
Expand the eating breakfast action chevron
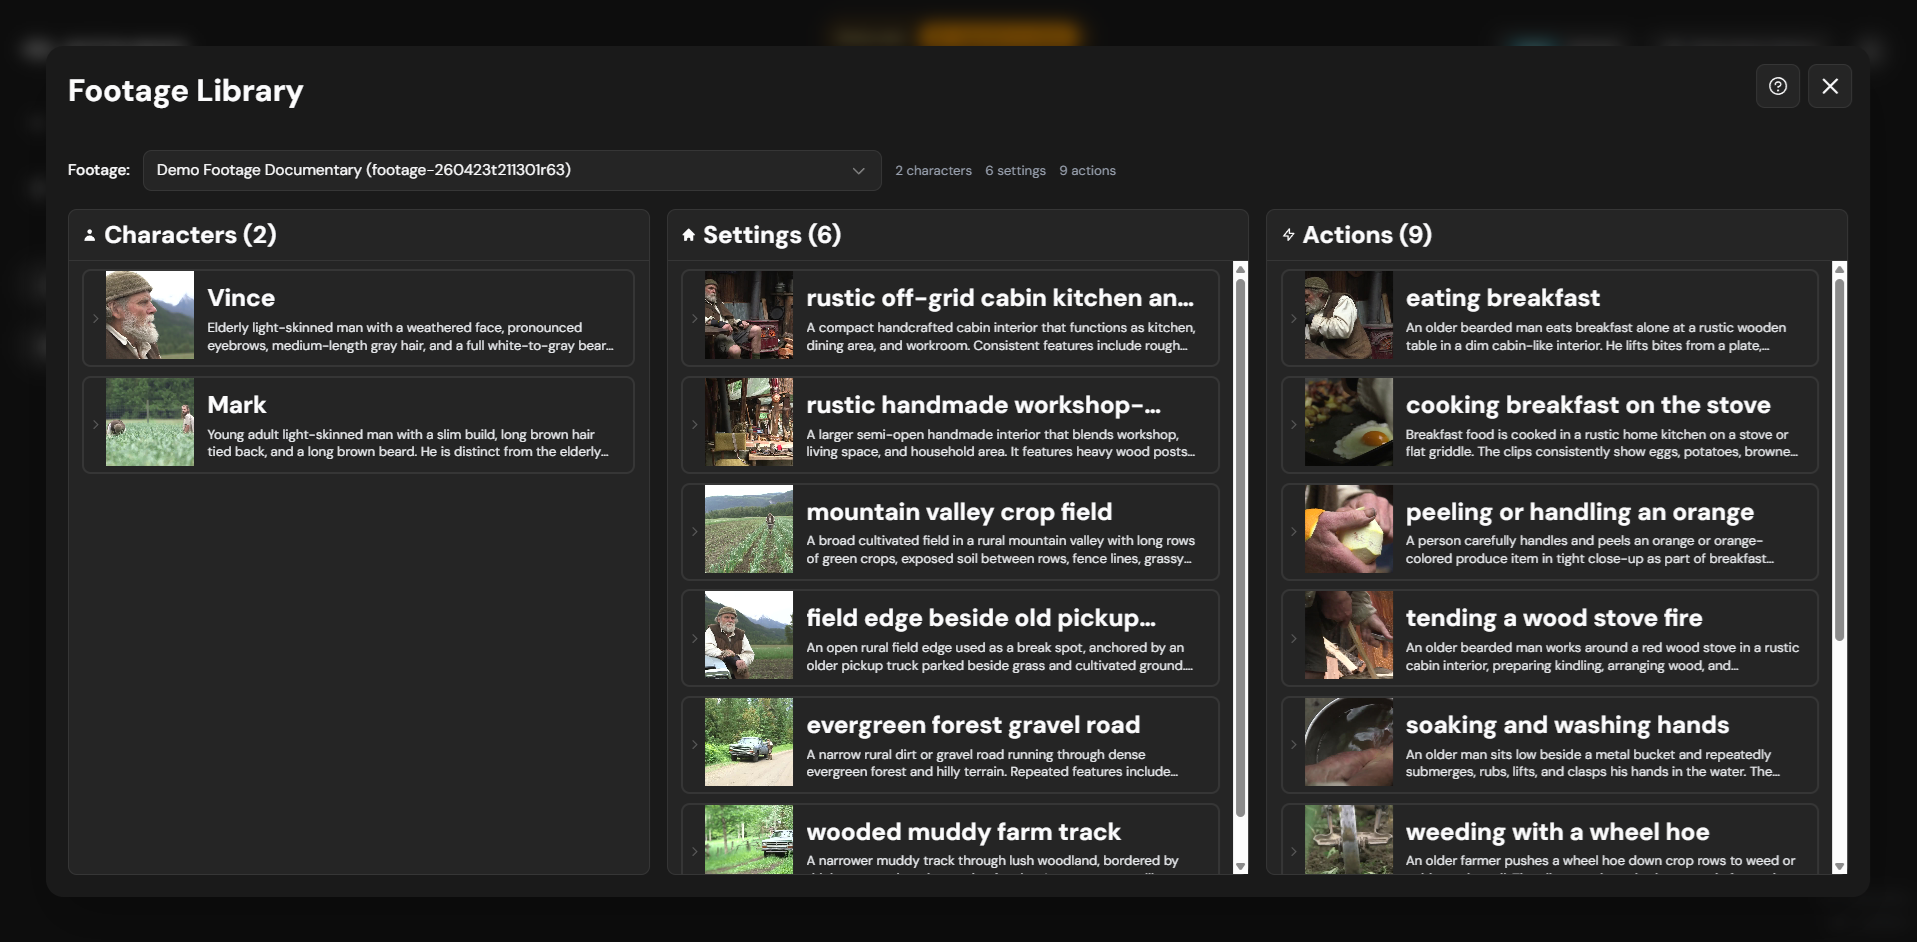pyautogui.click(x=1293, y=318)
